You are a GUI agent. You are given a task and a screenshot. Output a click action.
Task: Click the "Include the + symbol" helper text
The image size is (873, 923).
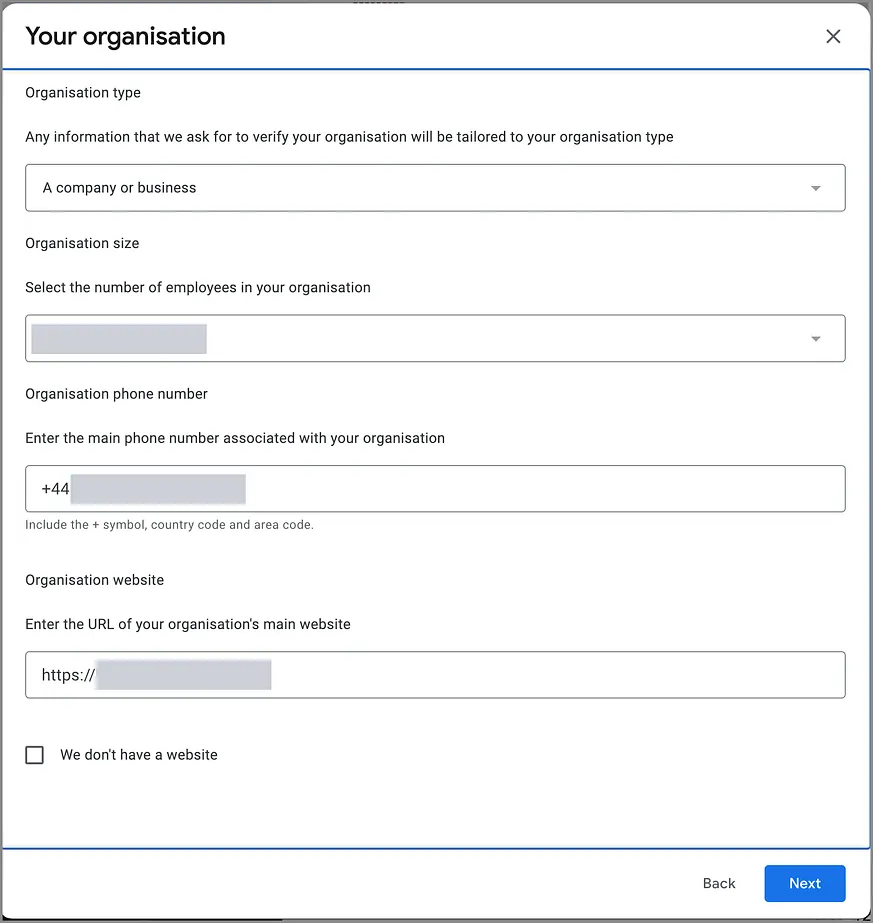169,525
